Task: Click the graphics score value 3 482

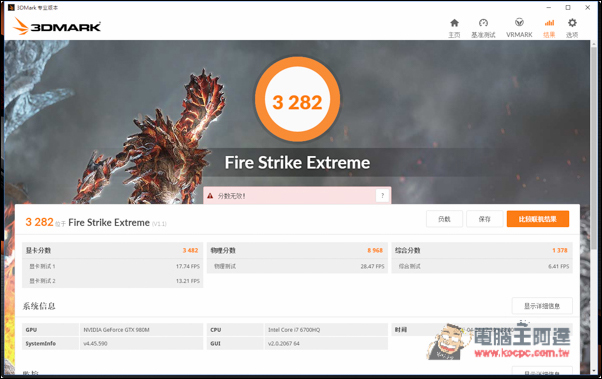Action: point(190,250)
